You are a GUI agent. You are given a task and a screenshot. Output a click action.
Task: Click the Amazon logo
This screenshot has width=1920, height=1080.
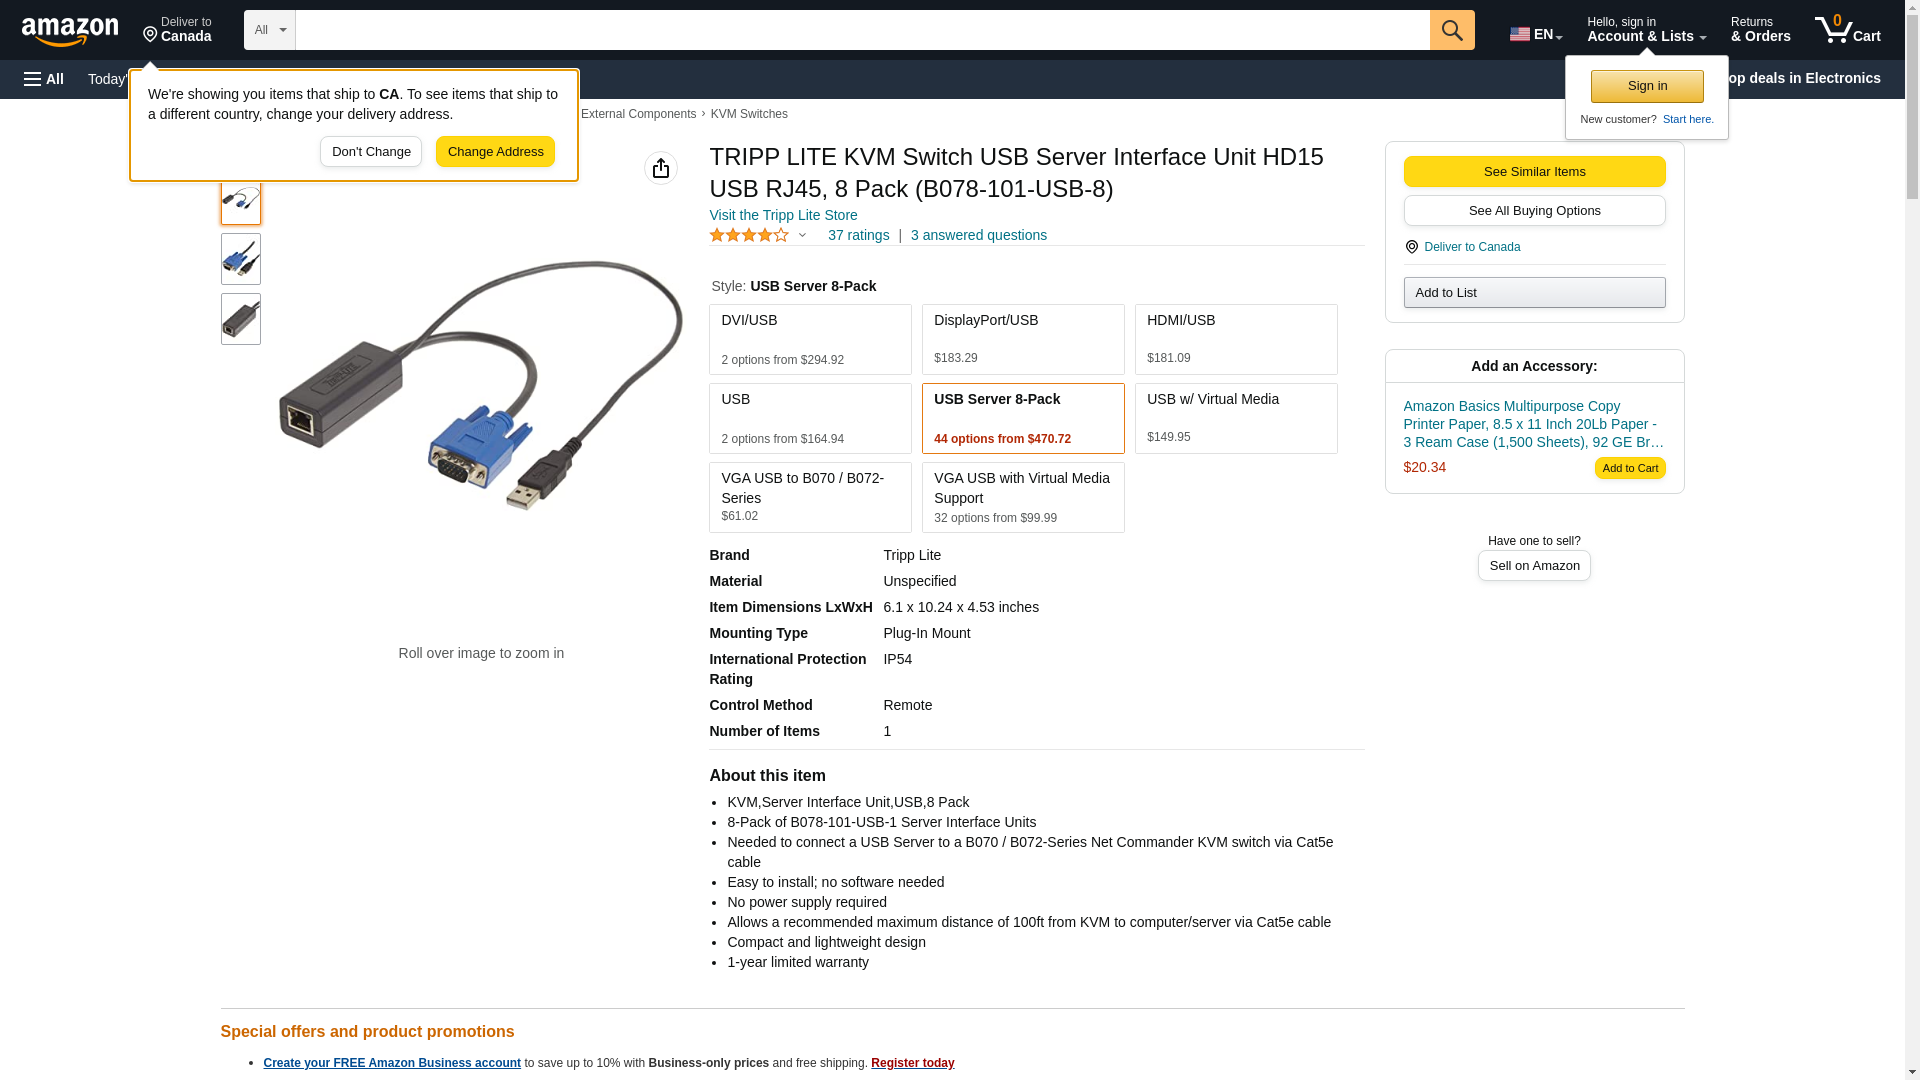(x=70, y=31)
